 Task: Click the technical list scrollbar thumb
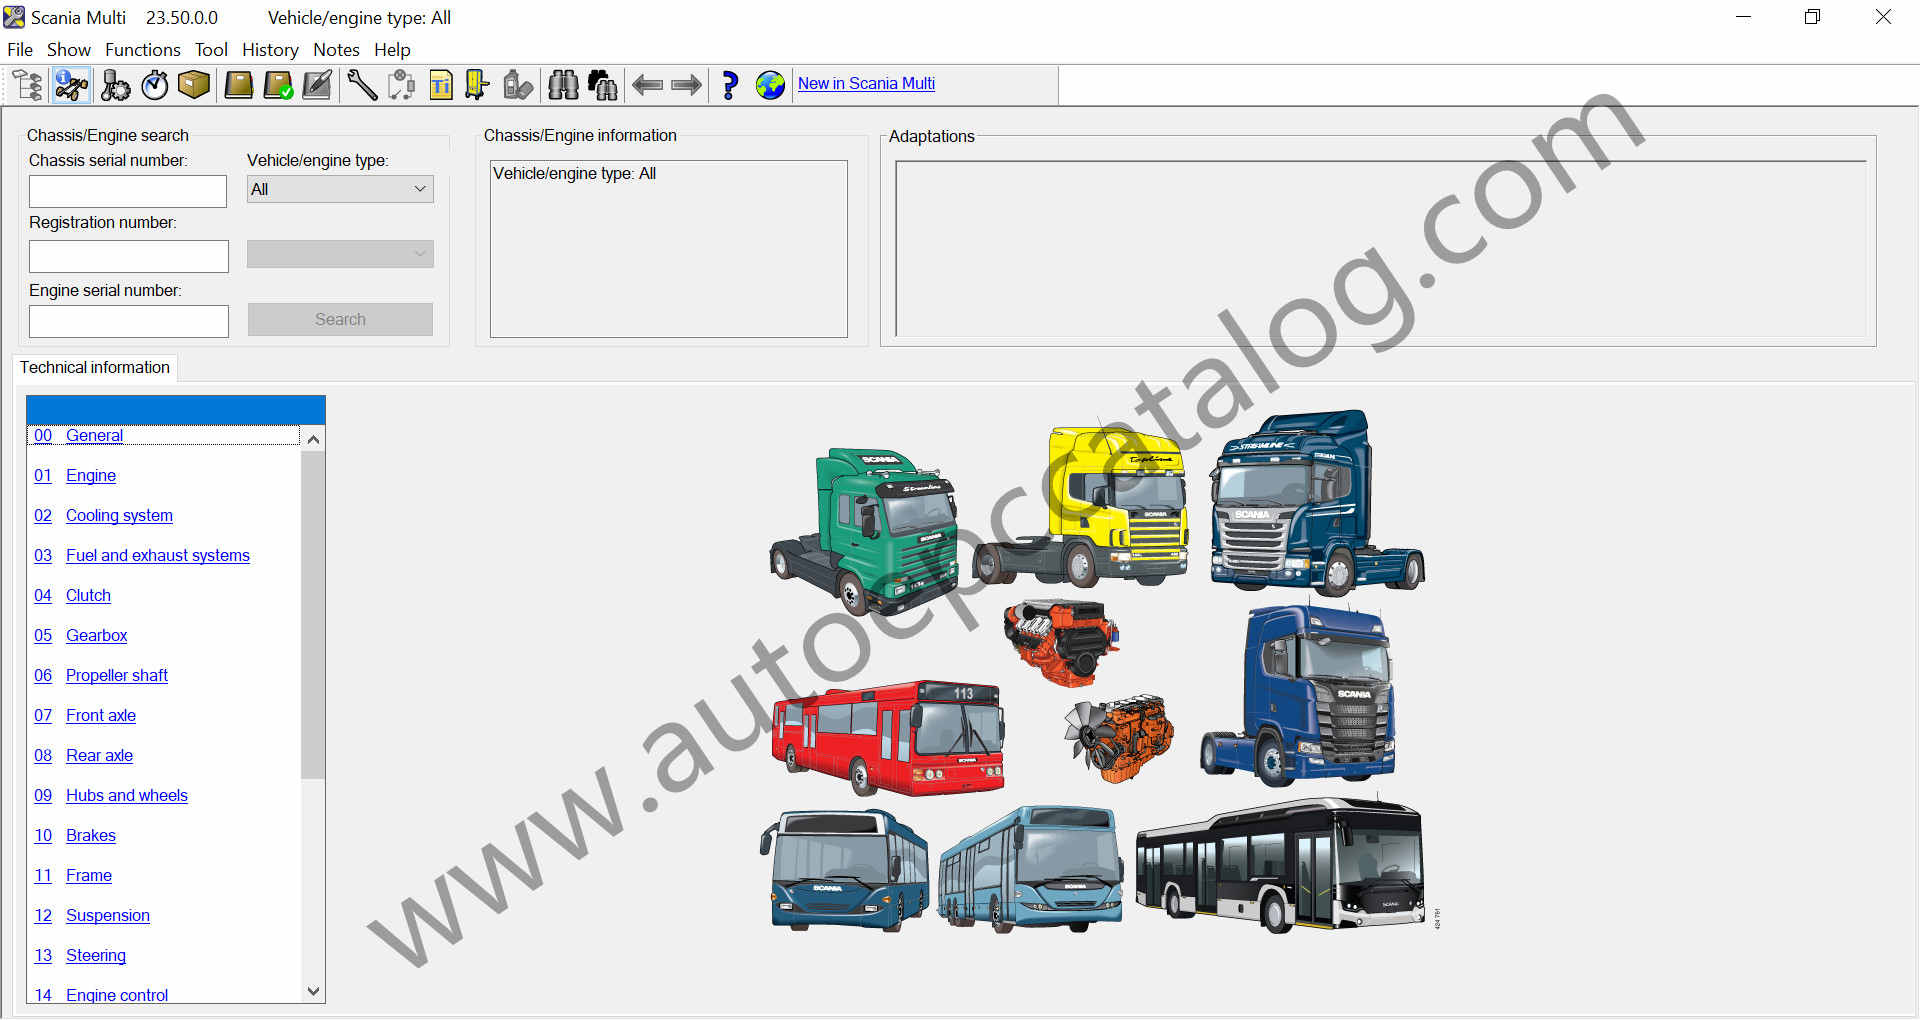click(x=313, y=614)
